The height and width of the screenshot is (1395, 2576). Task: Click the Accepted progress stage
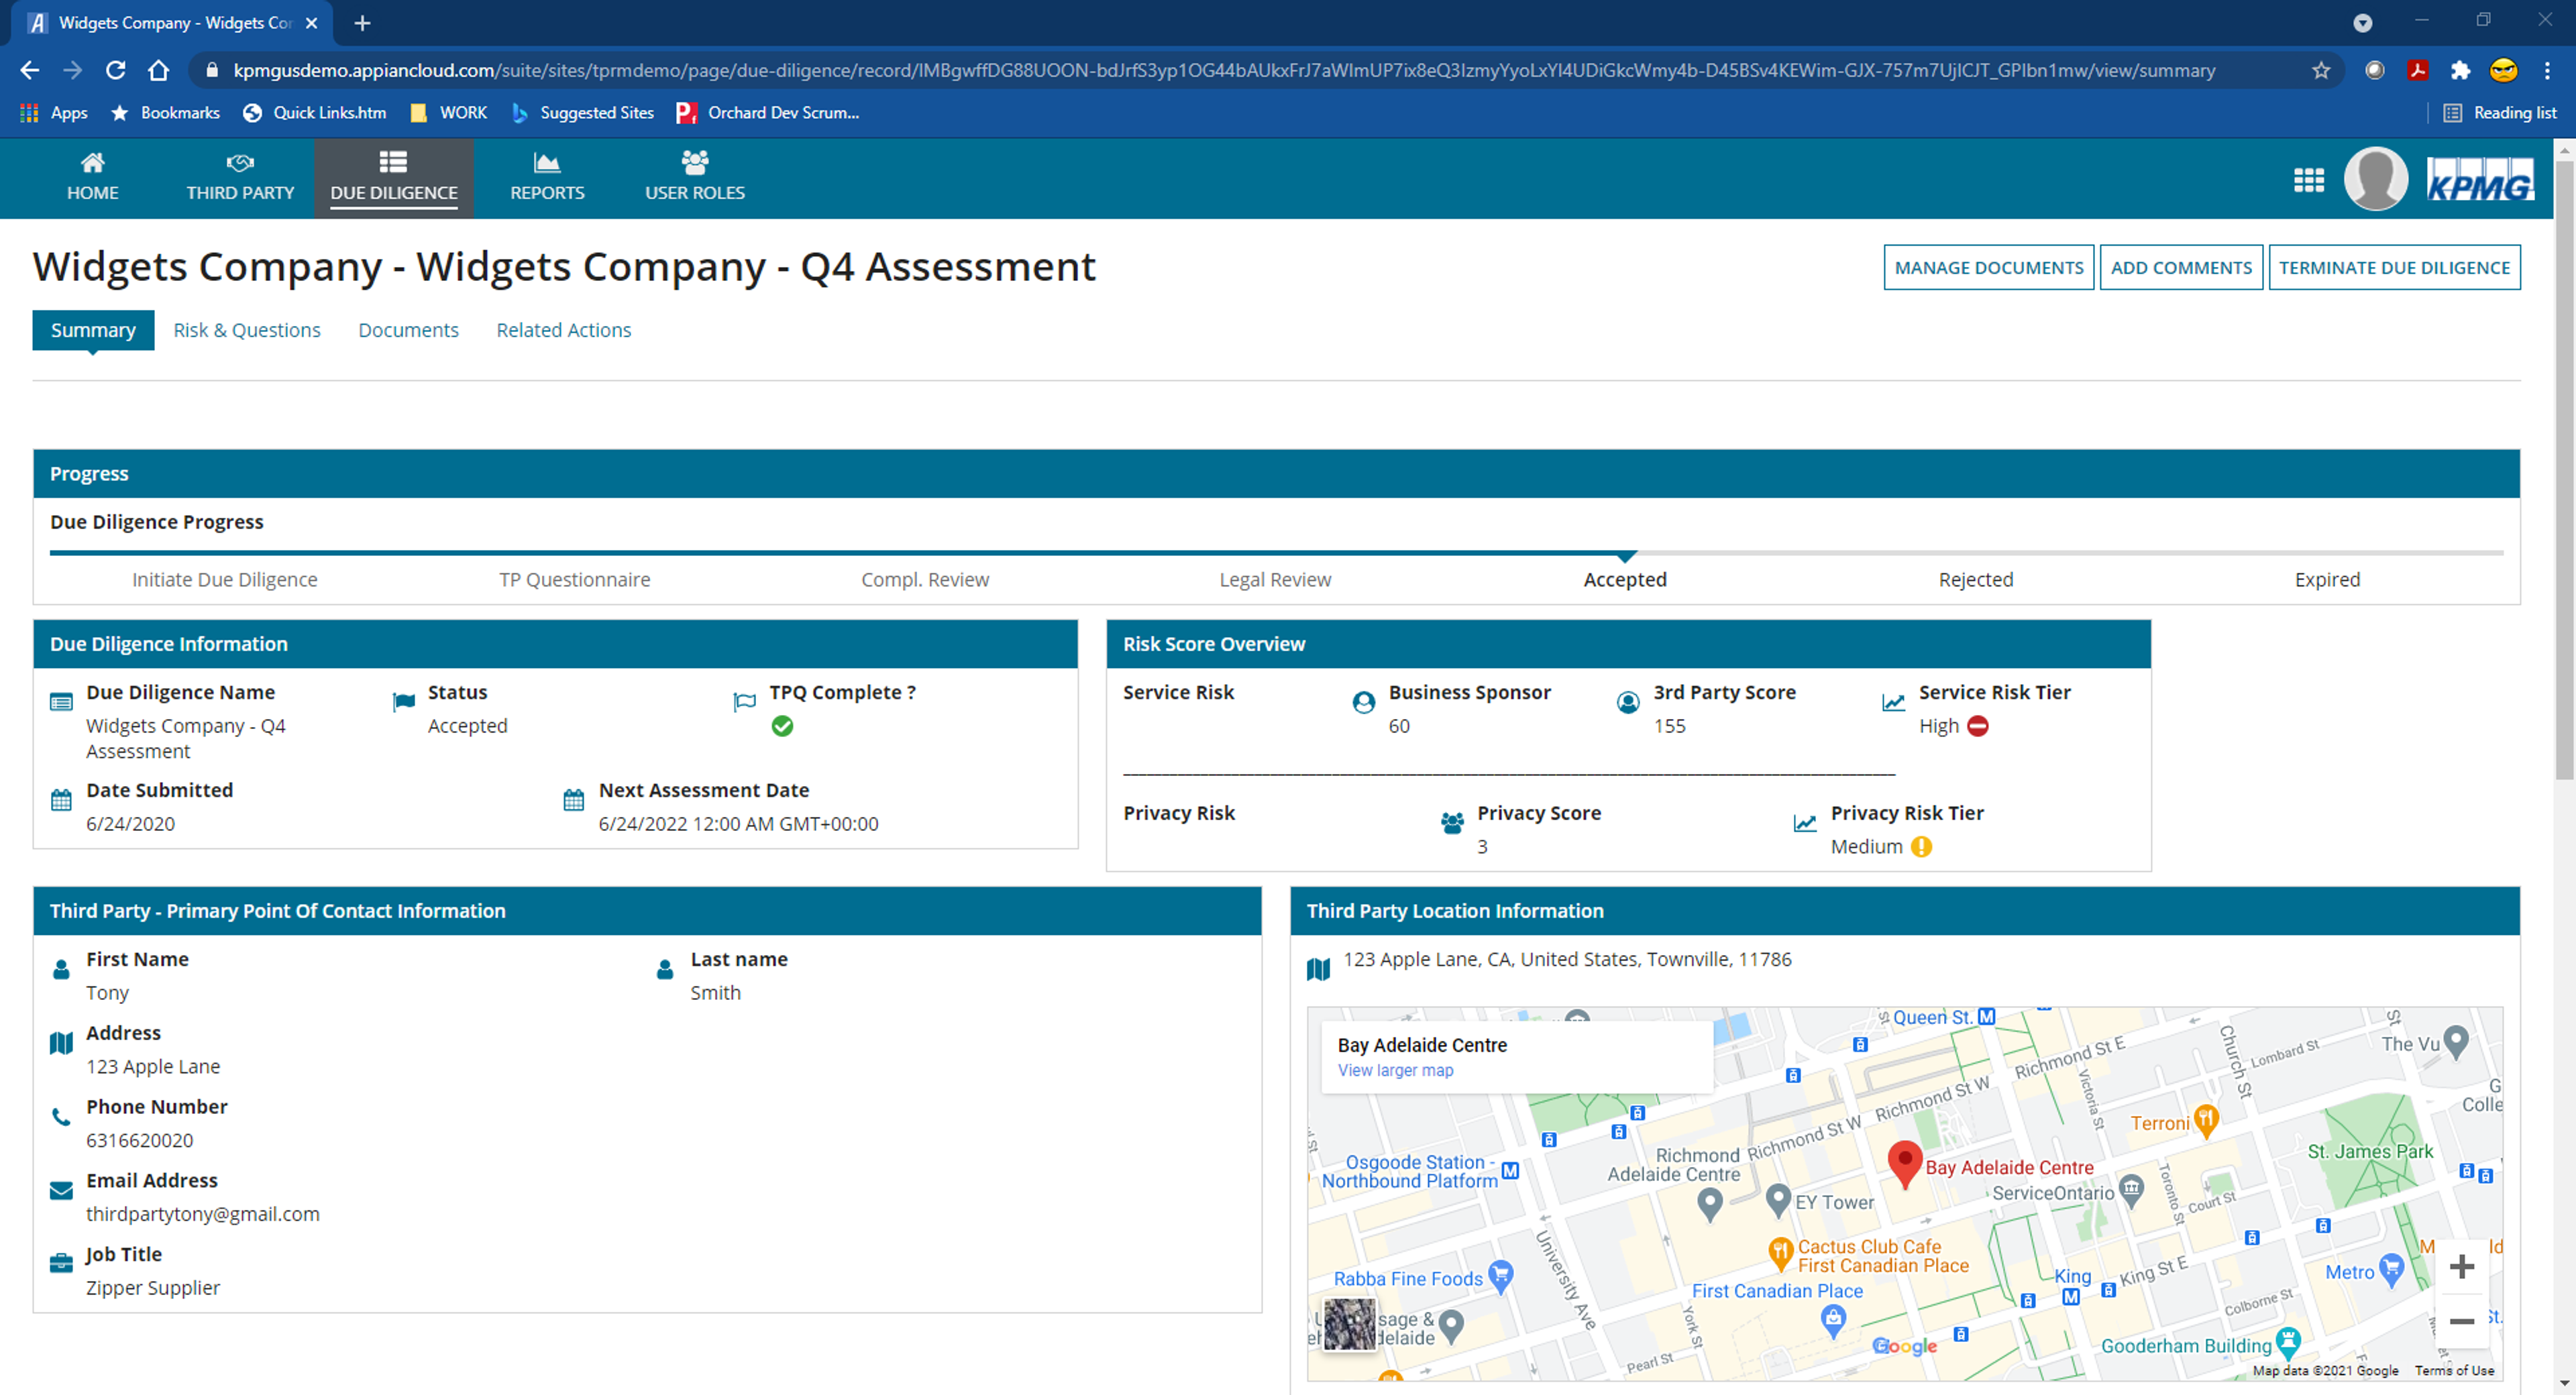[1625, 580]
